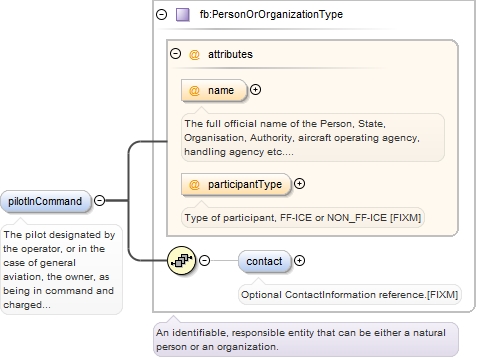Select the participantType attribute node
Screen dimensions: 477x360
236,184
